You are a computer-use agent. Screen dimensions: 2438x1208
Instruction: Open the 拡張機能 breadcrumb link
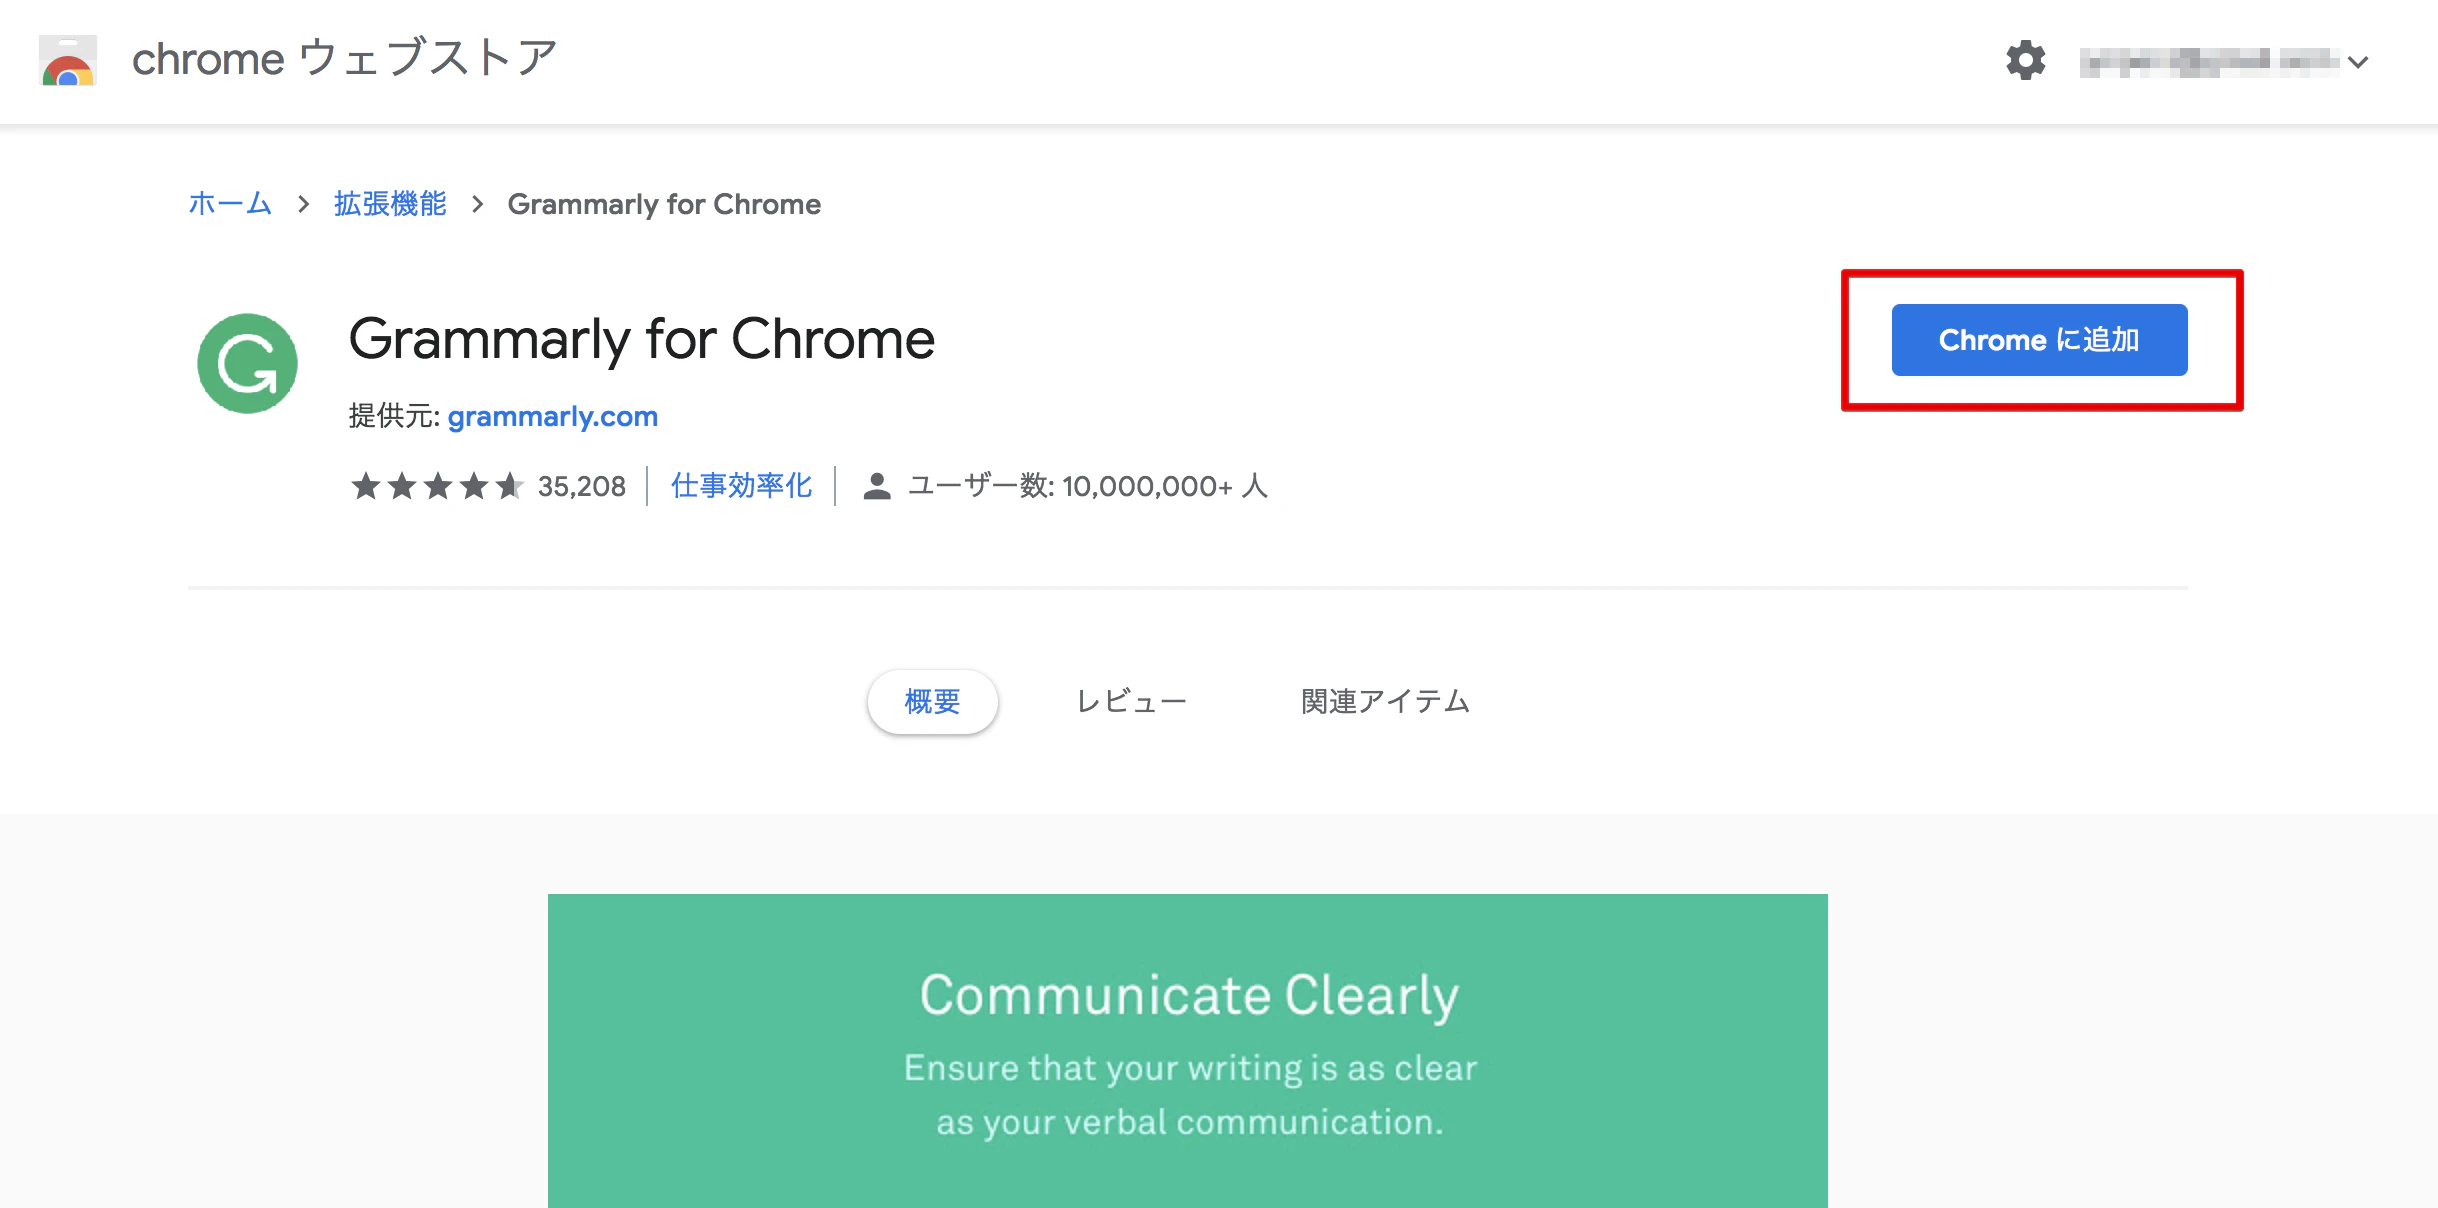point(390,204)
